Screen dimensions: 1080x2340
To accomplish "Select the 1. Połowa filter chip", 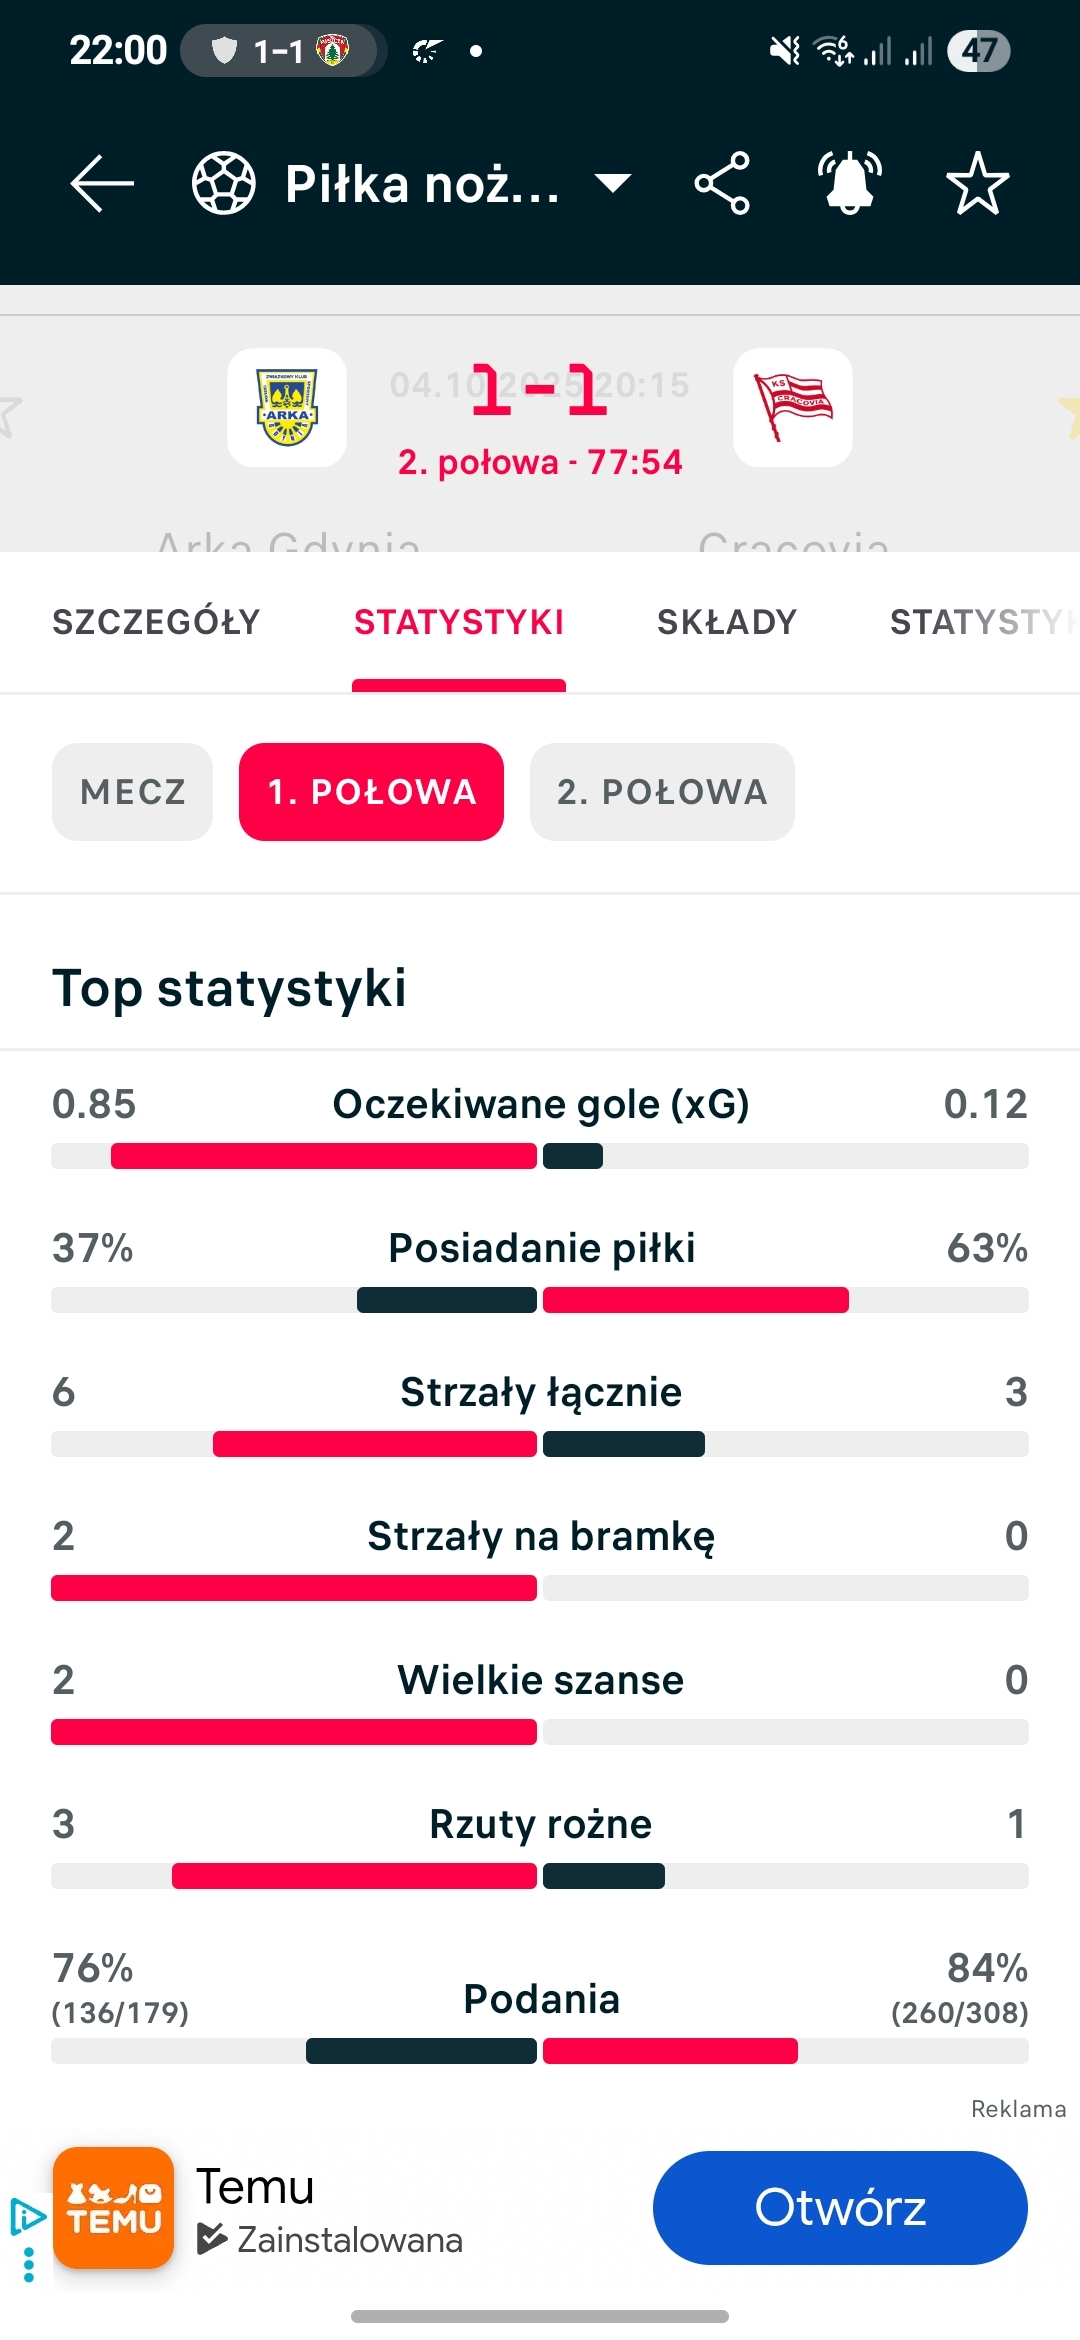I will click(x=371, y=792).
